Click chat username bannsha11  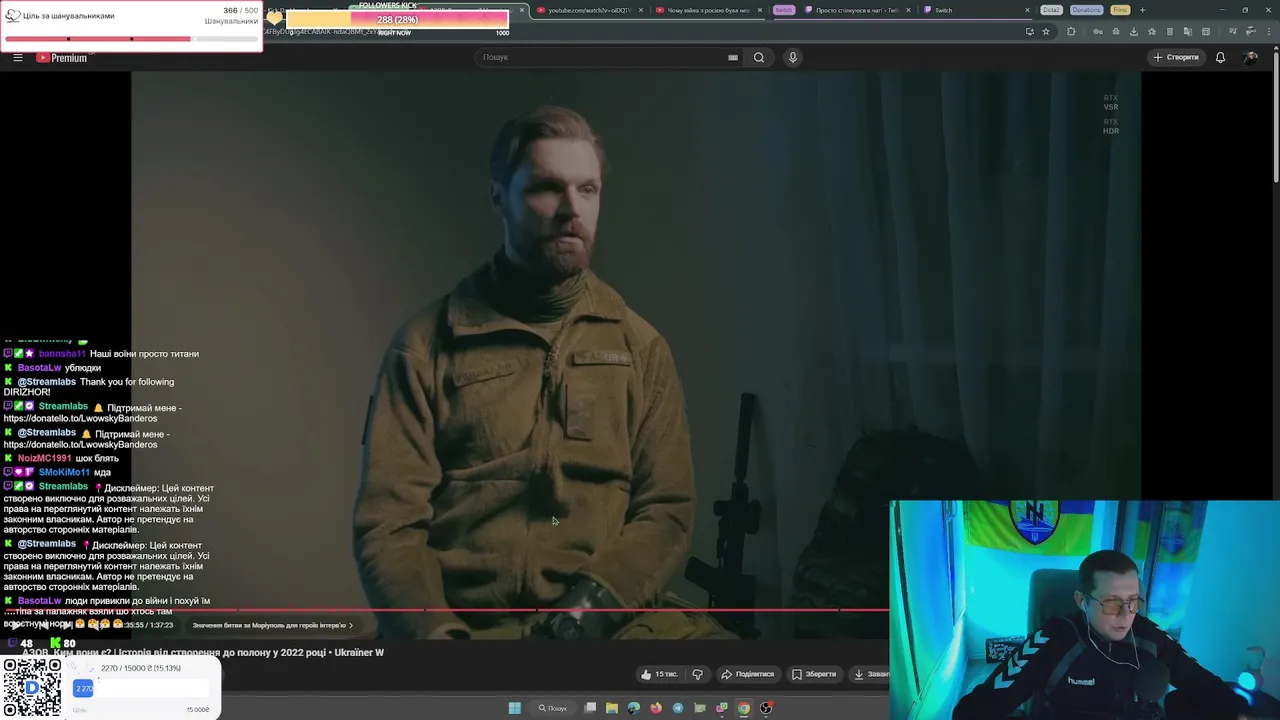click(x=62, y=354)
